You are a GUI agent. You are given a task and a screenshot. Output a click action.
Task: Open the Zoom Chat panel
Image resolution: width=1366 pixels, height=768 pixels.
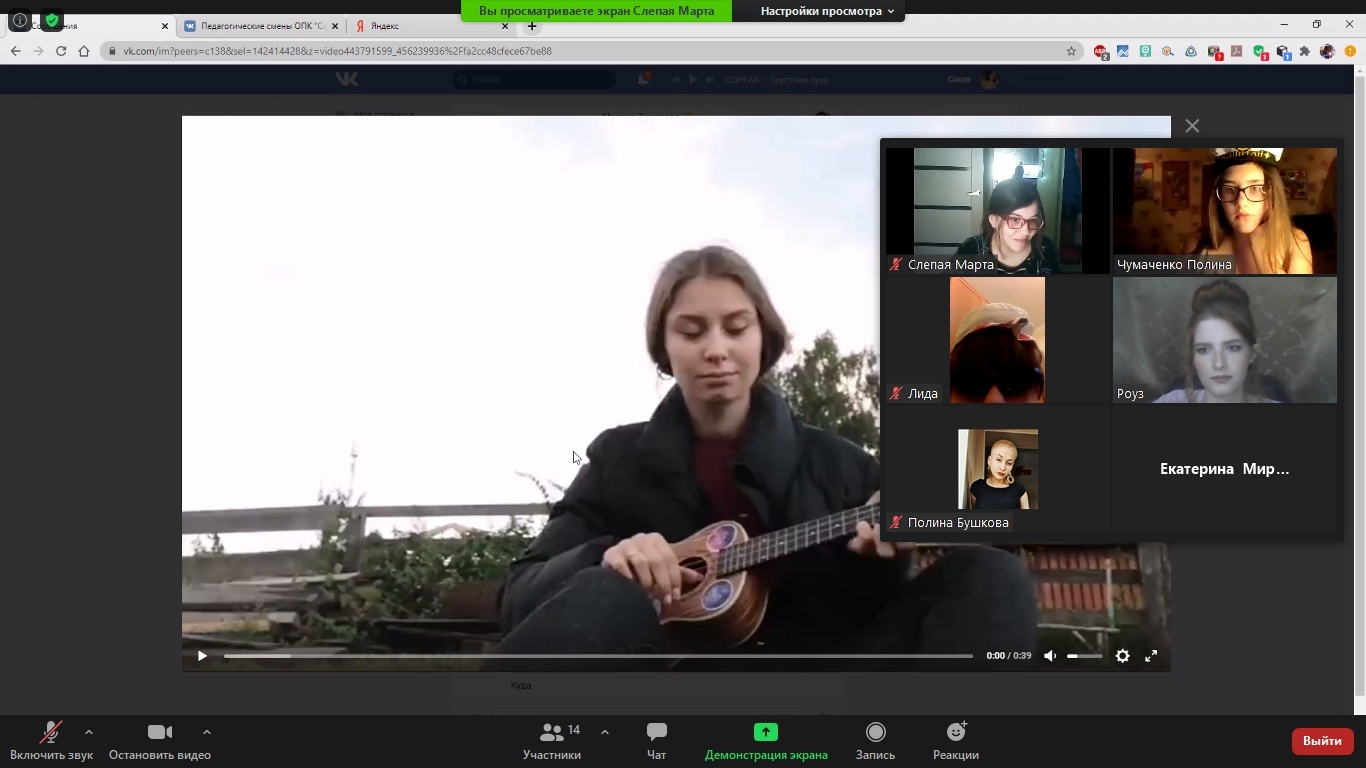pyautogui.click(x=656, y=741)
